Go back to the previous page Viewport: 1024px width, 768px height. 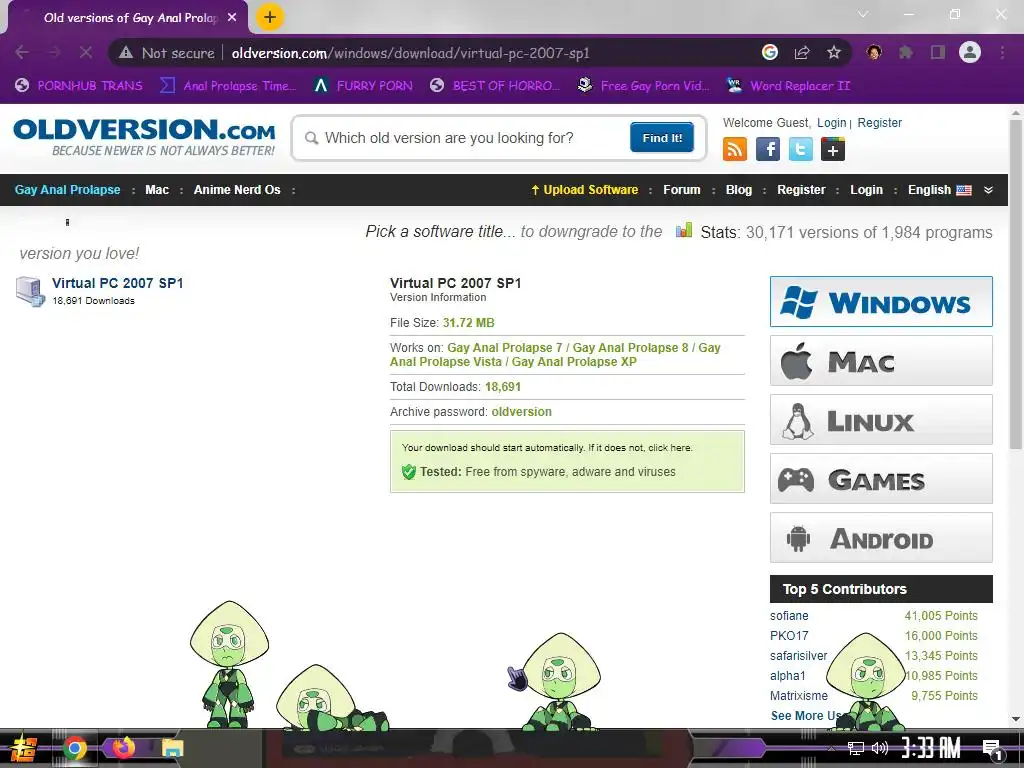click(22, 52)
